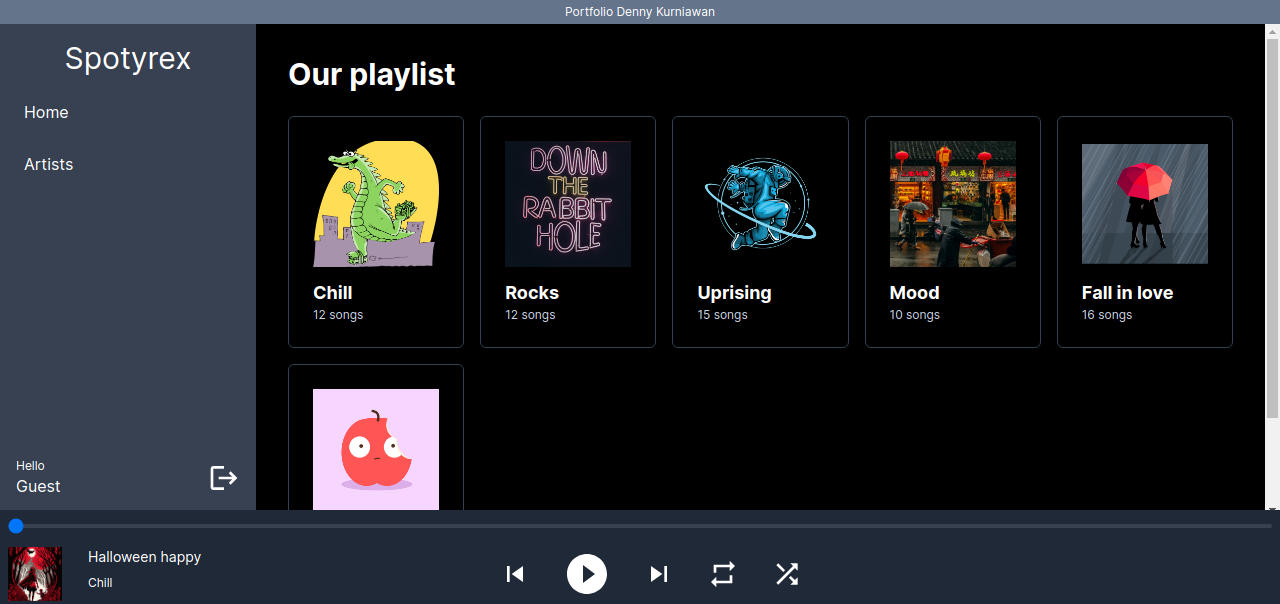Viewport: 1280px width, 604px height.
Task: Click the now-playing album art thumbnail
Action: 35,574
